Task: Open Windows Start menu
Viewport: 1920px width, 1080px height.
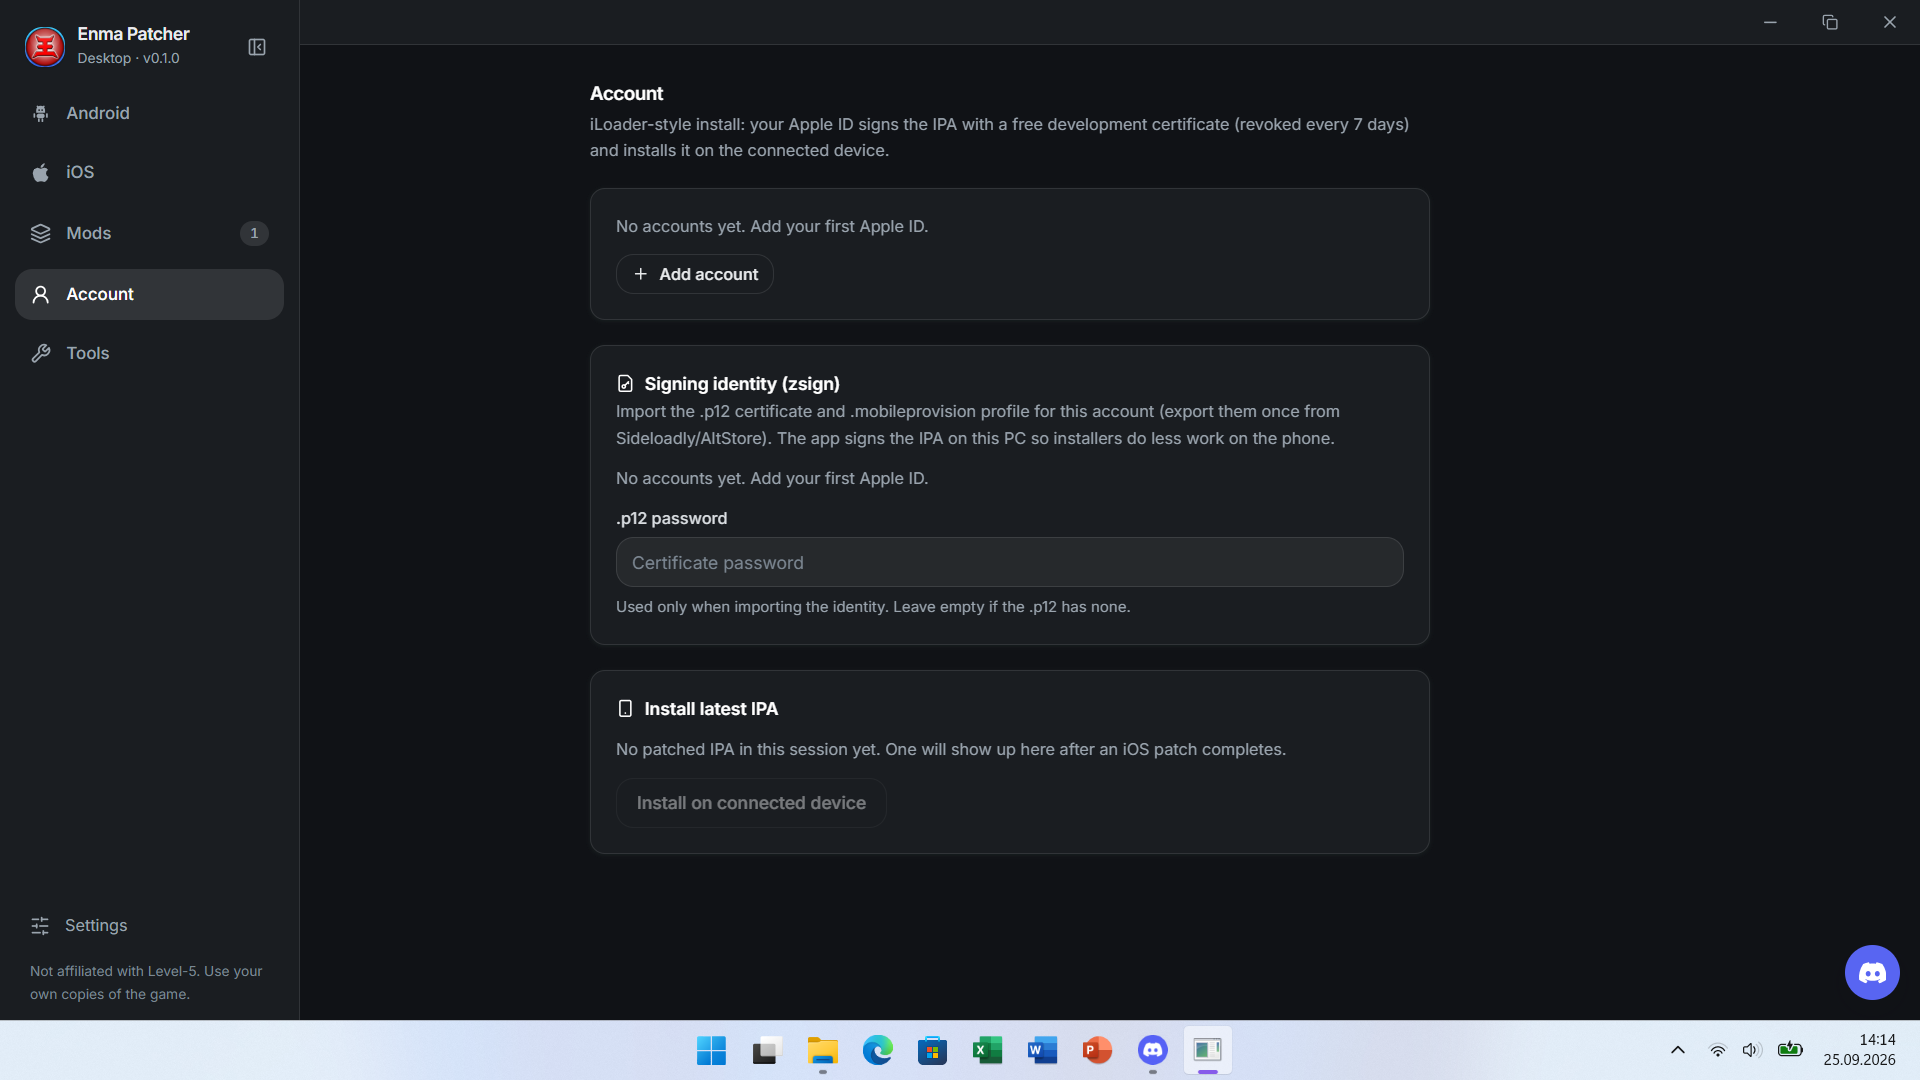Action: point(711,1050)
